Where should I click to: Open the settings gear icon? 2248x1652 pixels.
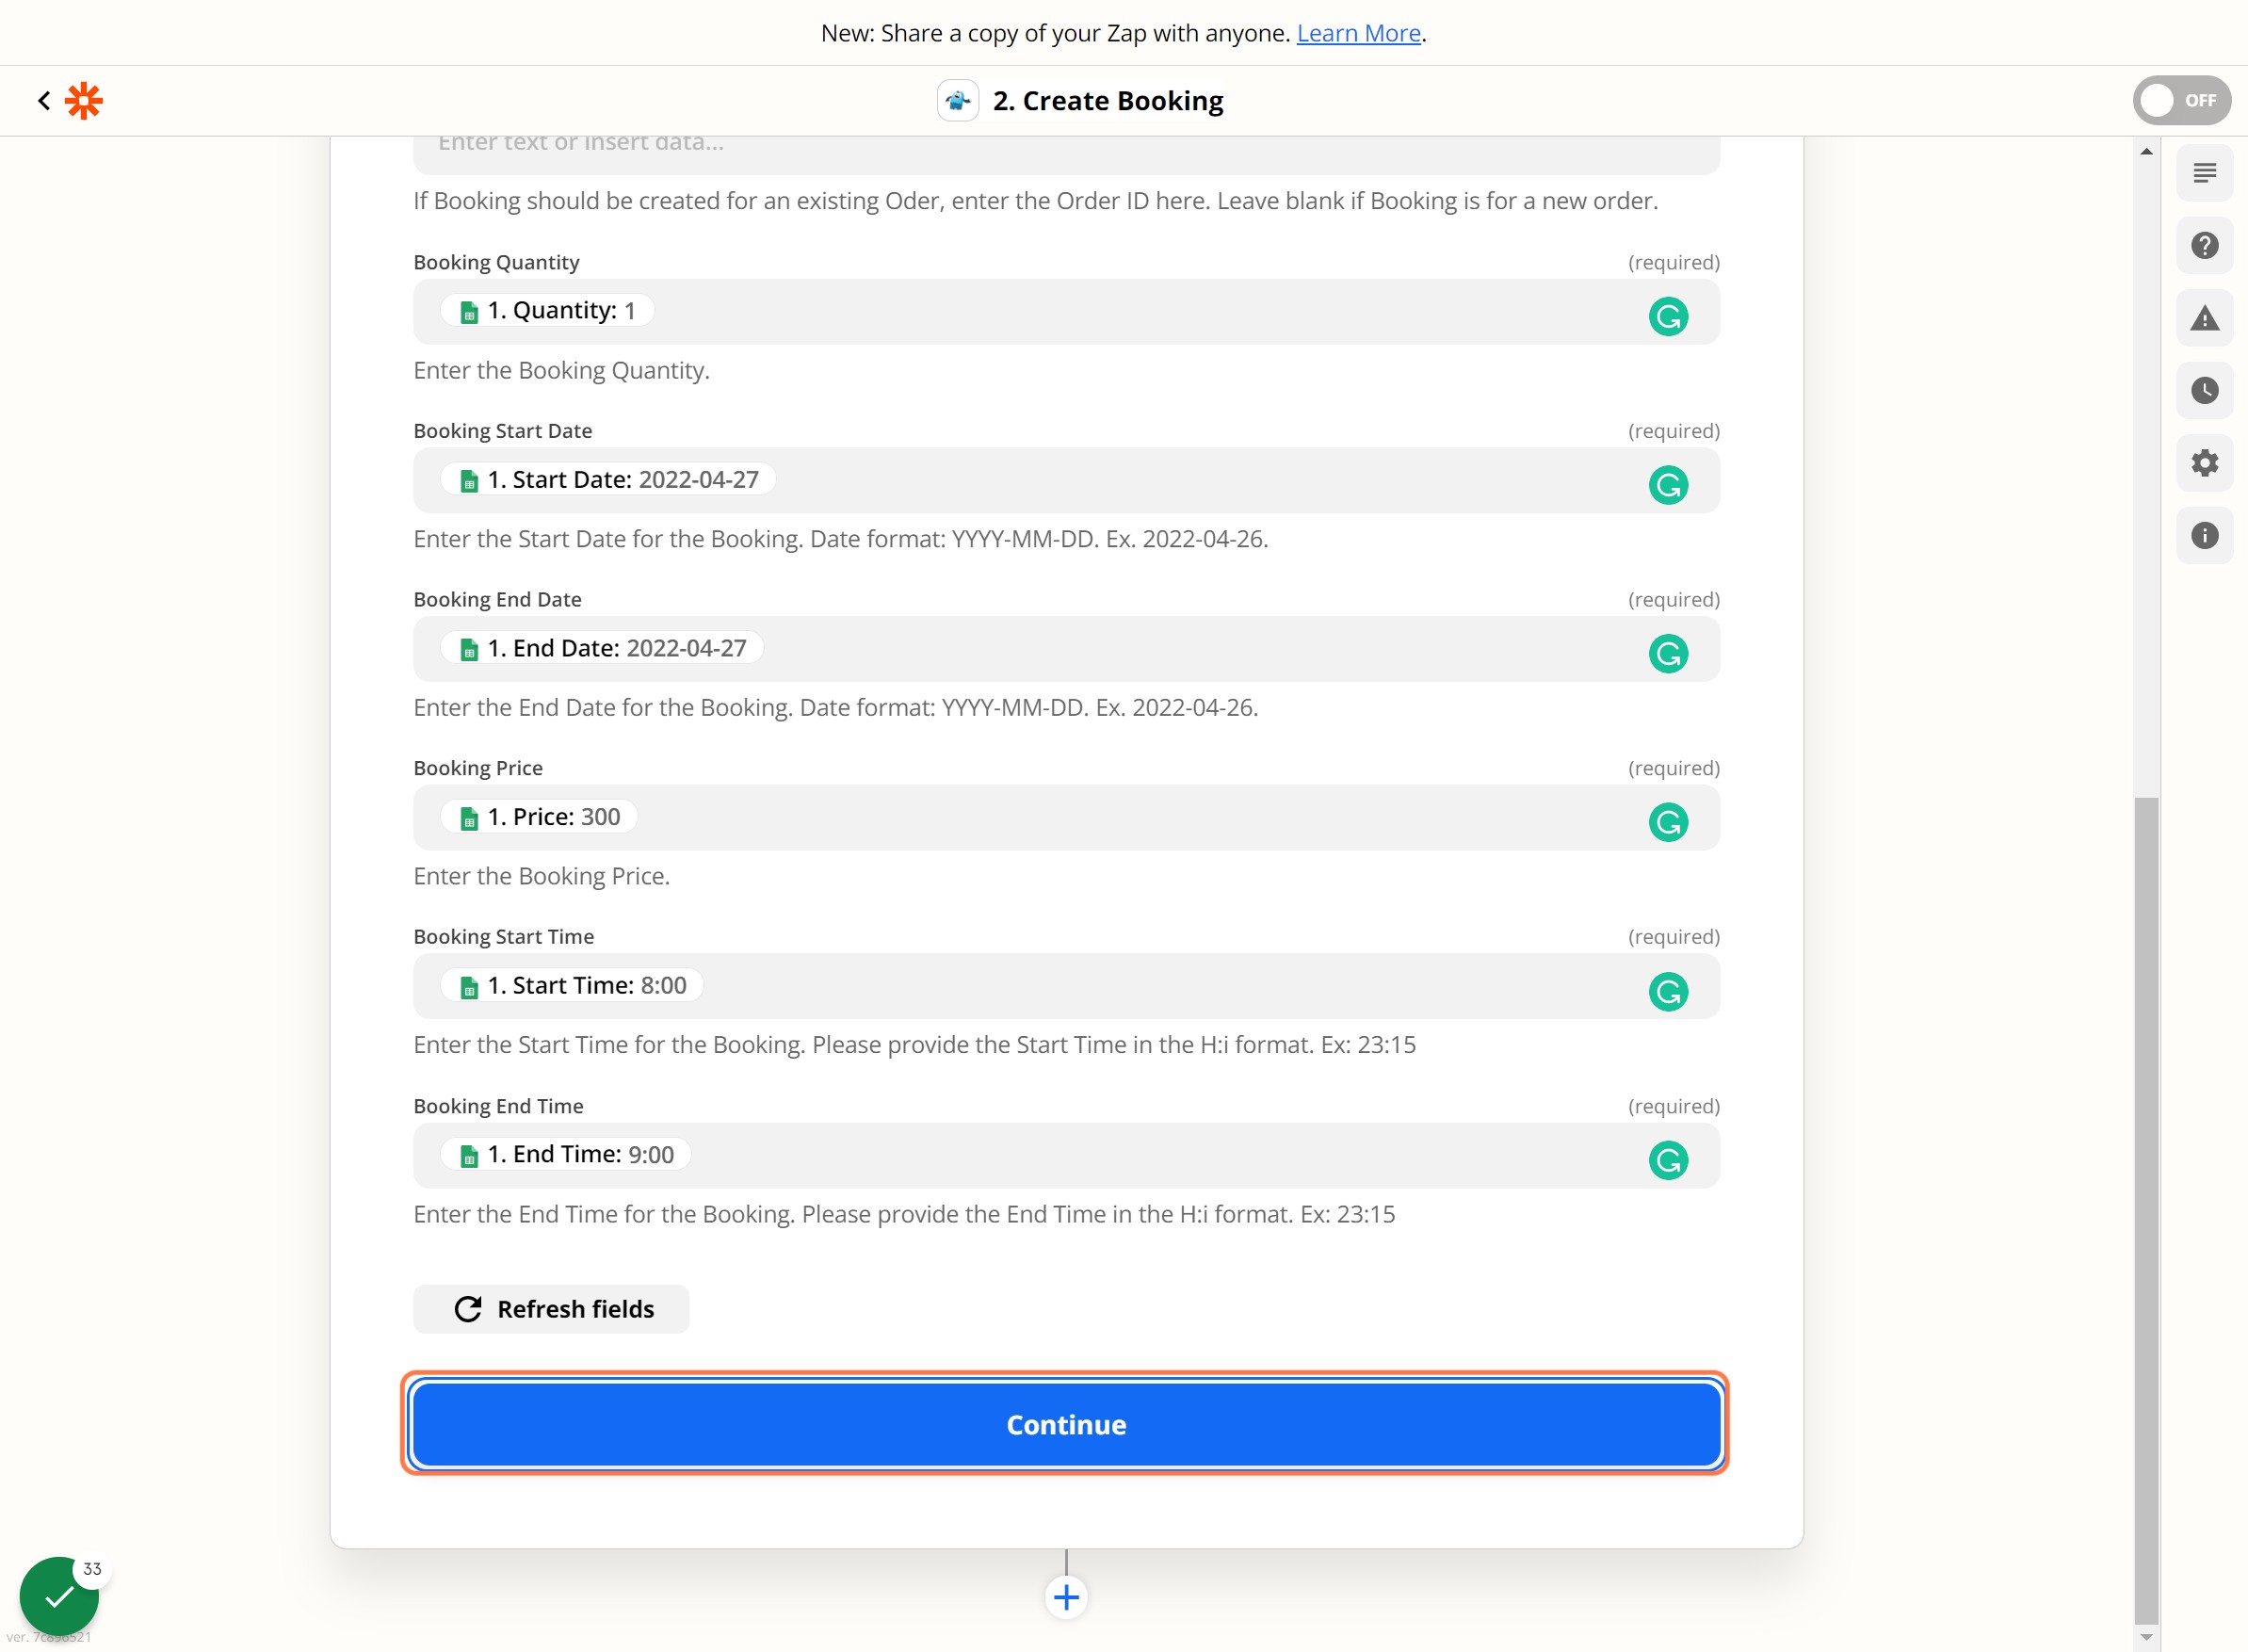[x=2204, y=463]
